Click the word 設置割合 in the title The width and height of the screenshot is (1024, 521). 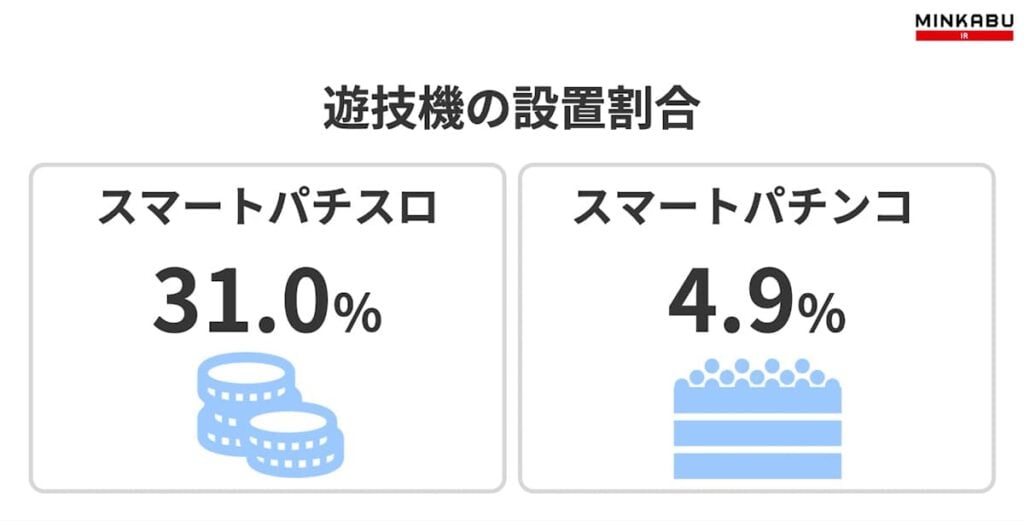pyautogui.click(x=603, y=110)
